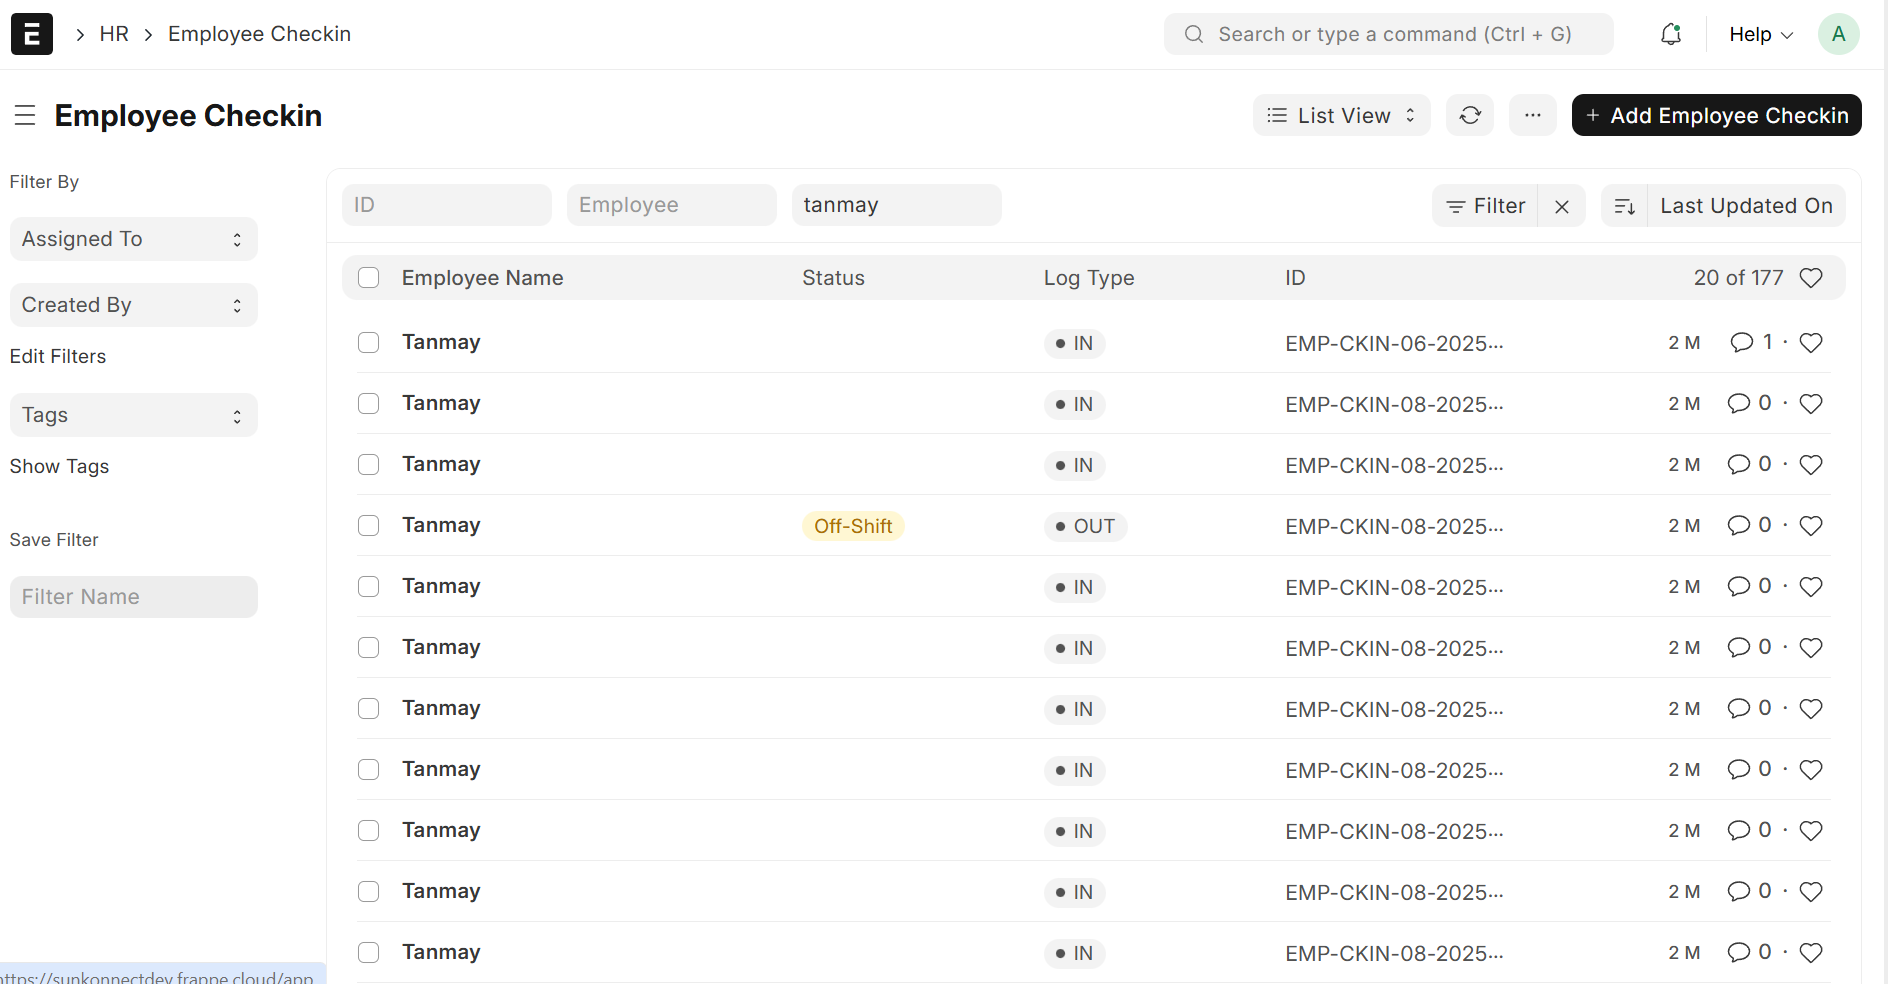Toggle the sidebar hamburger icon
1888x984 pixels.
coord(25,116)
